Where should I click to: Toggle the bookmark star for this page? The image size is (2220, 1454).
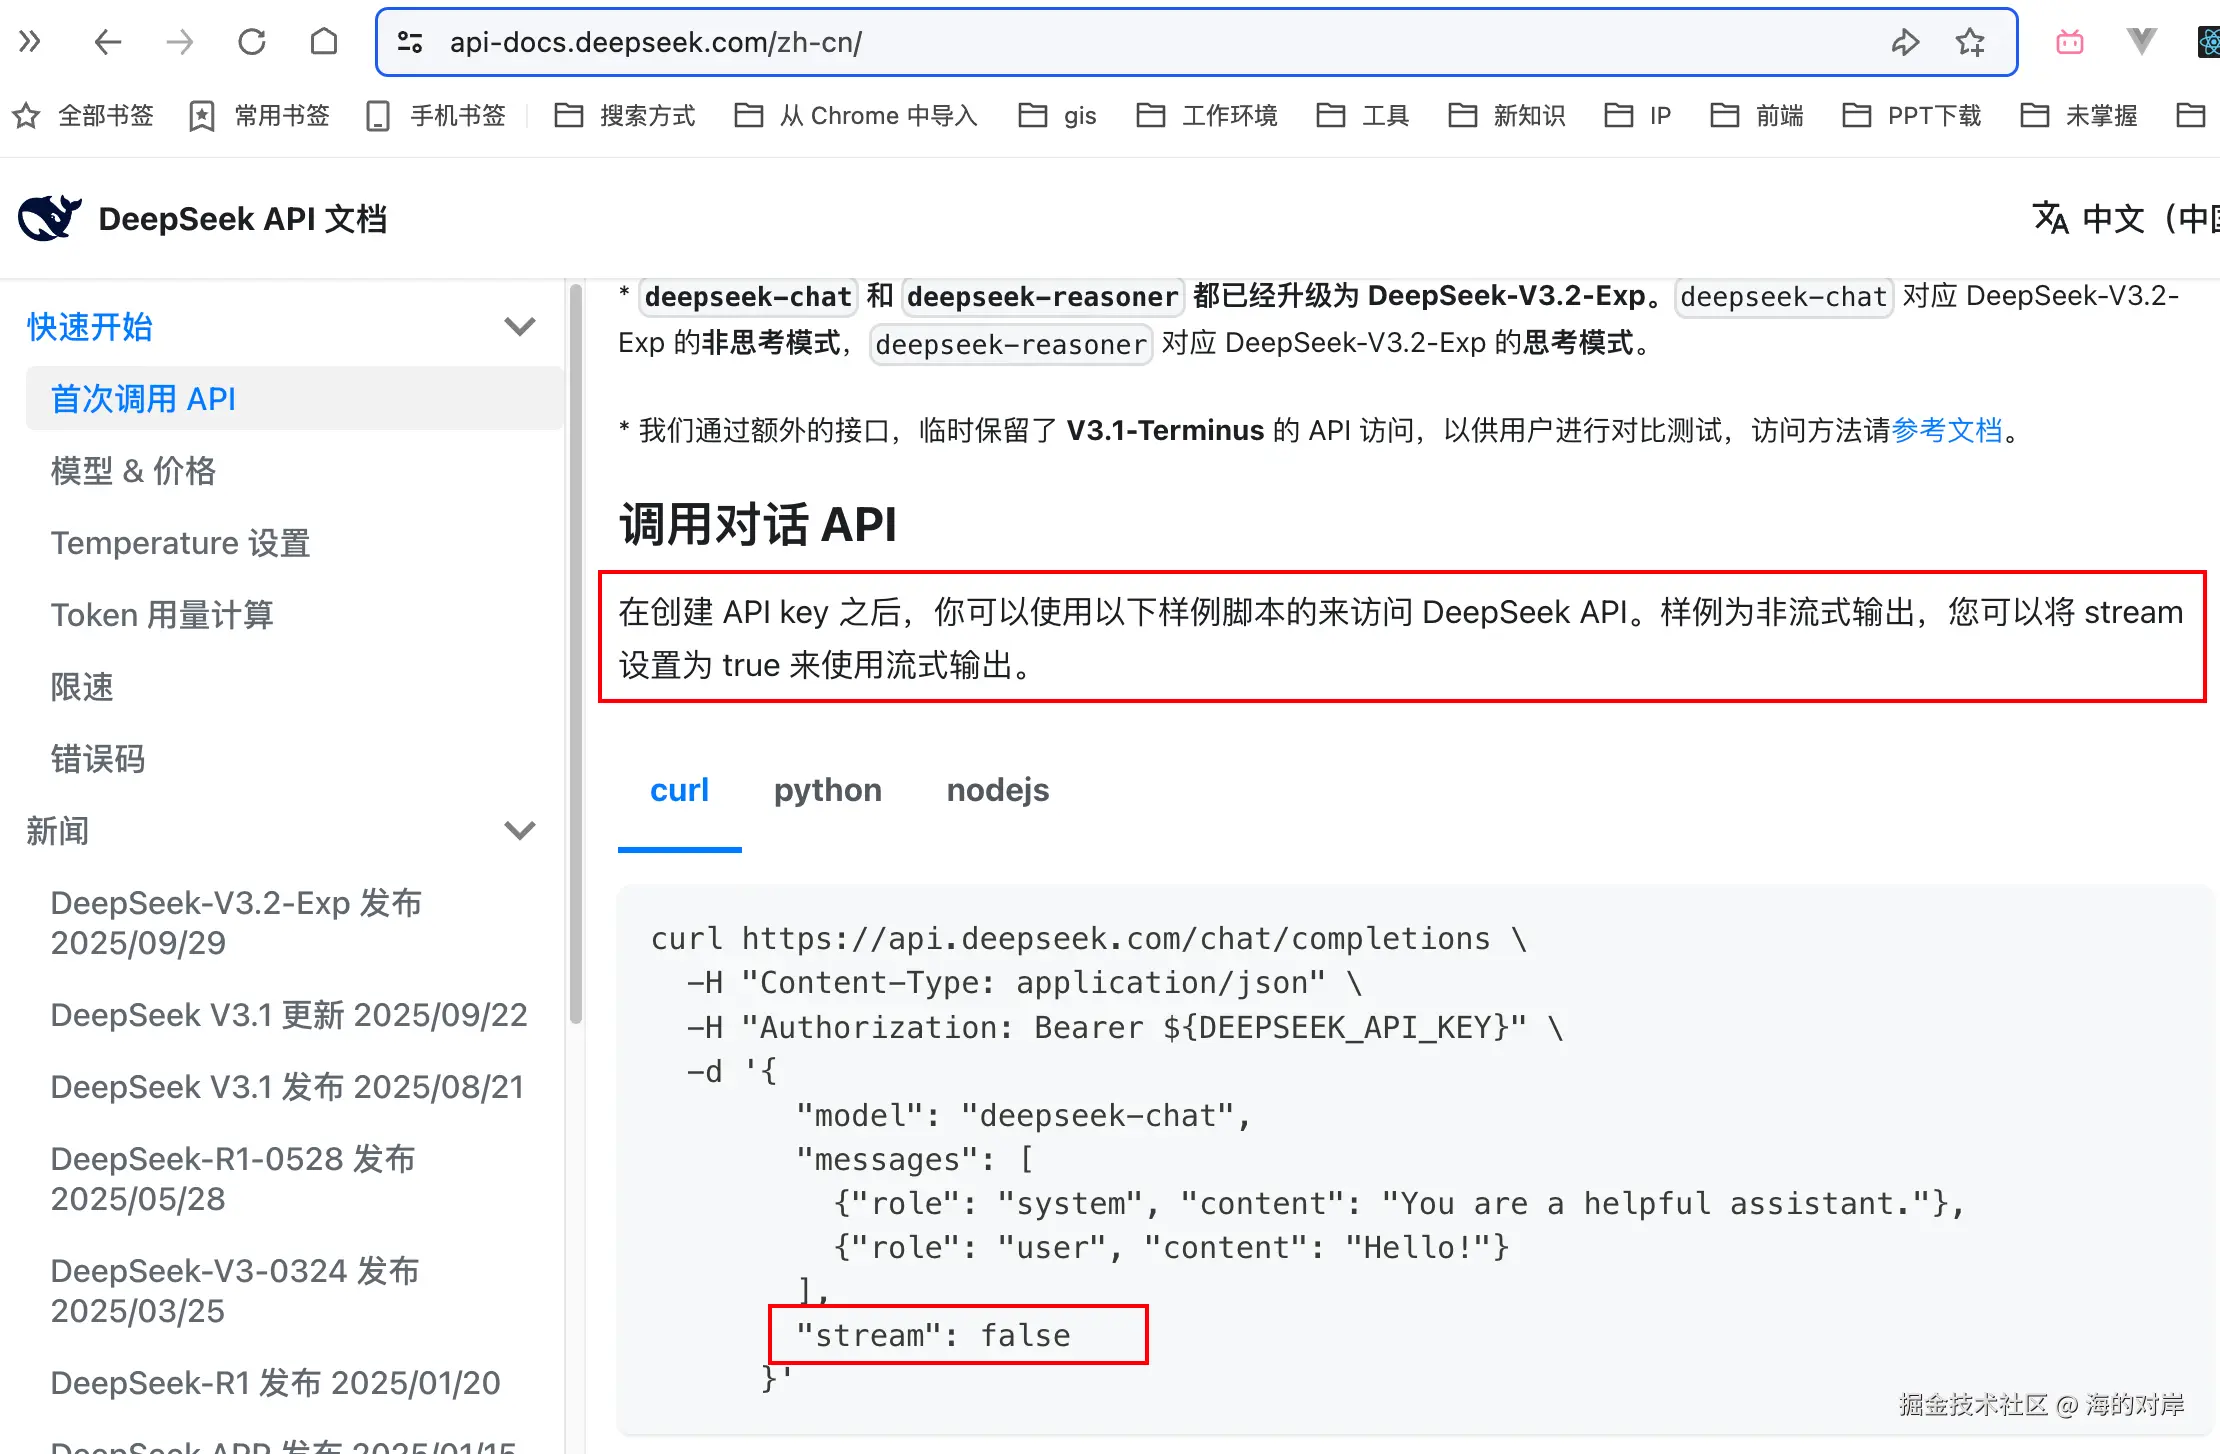[x=1970, y=42]
